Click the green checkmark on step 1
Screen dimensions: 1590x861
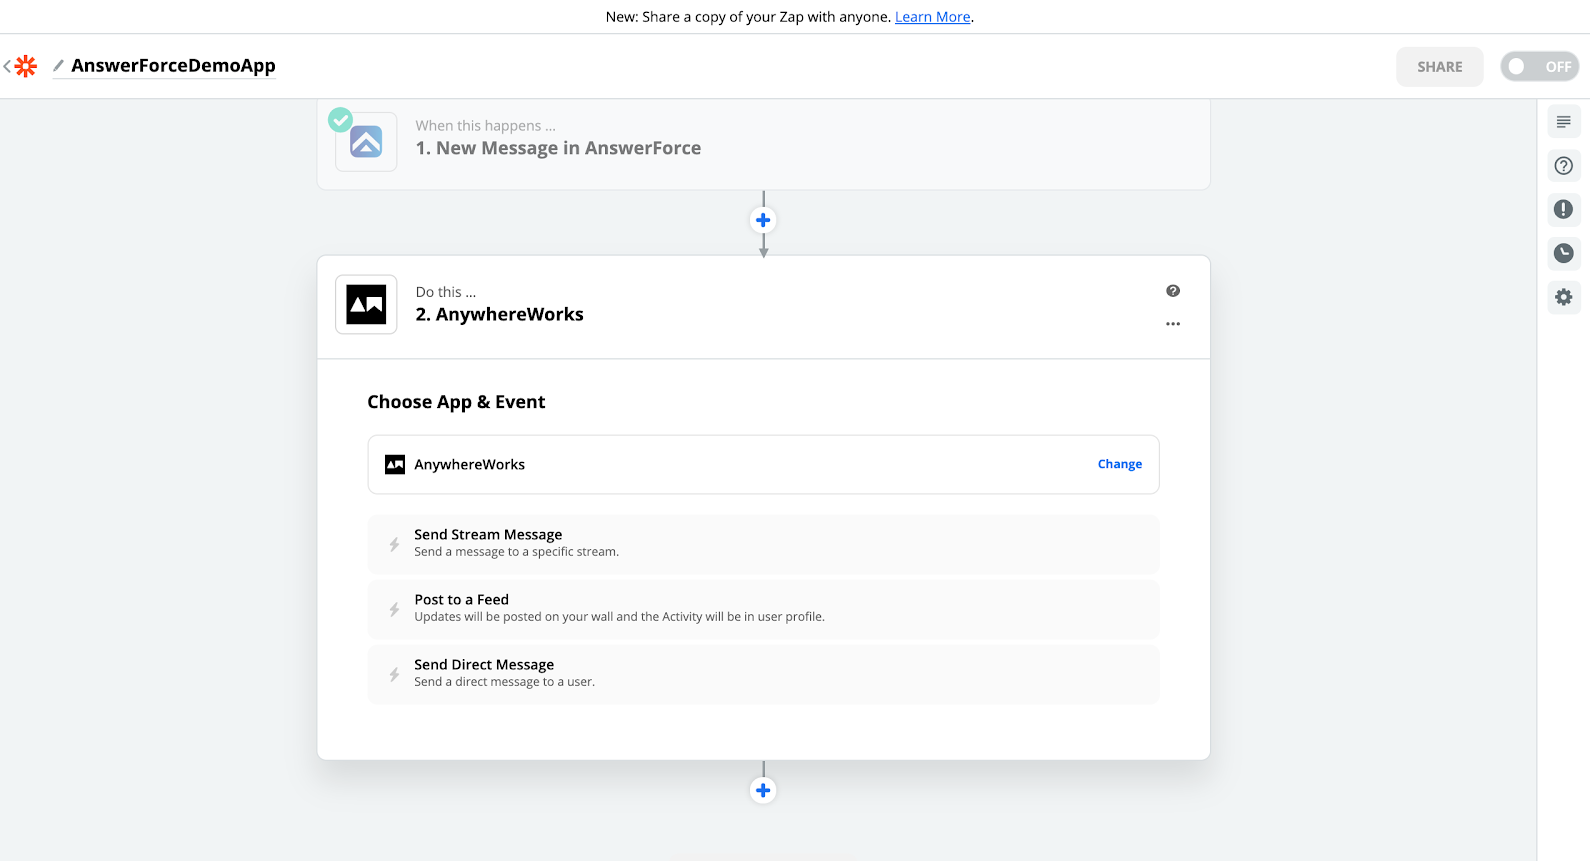(341, 120)
